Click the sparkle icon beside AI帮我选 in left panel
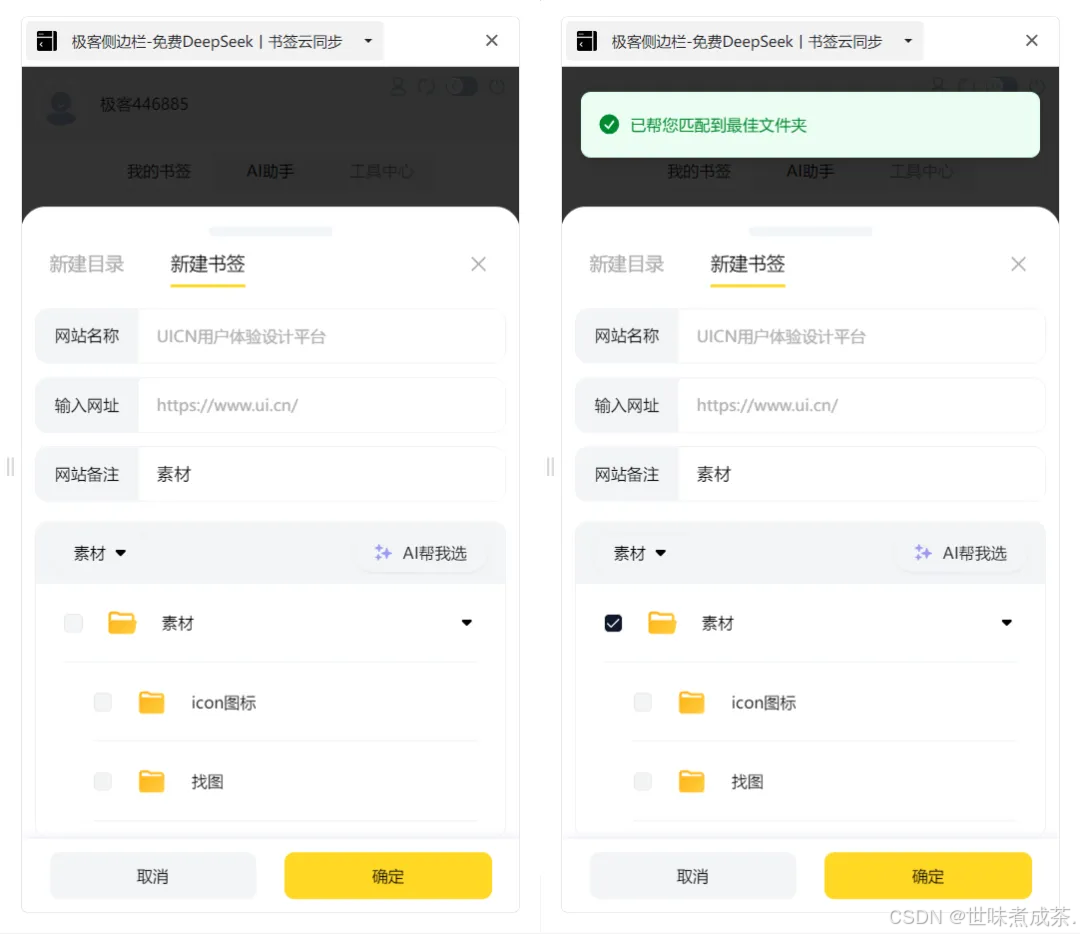The width and height of the screenshot is (1080, 934). [x=383, y=552]
